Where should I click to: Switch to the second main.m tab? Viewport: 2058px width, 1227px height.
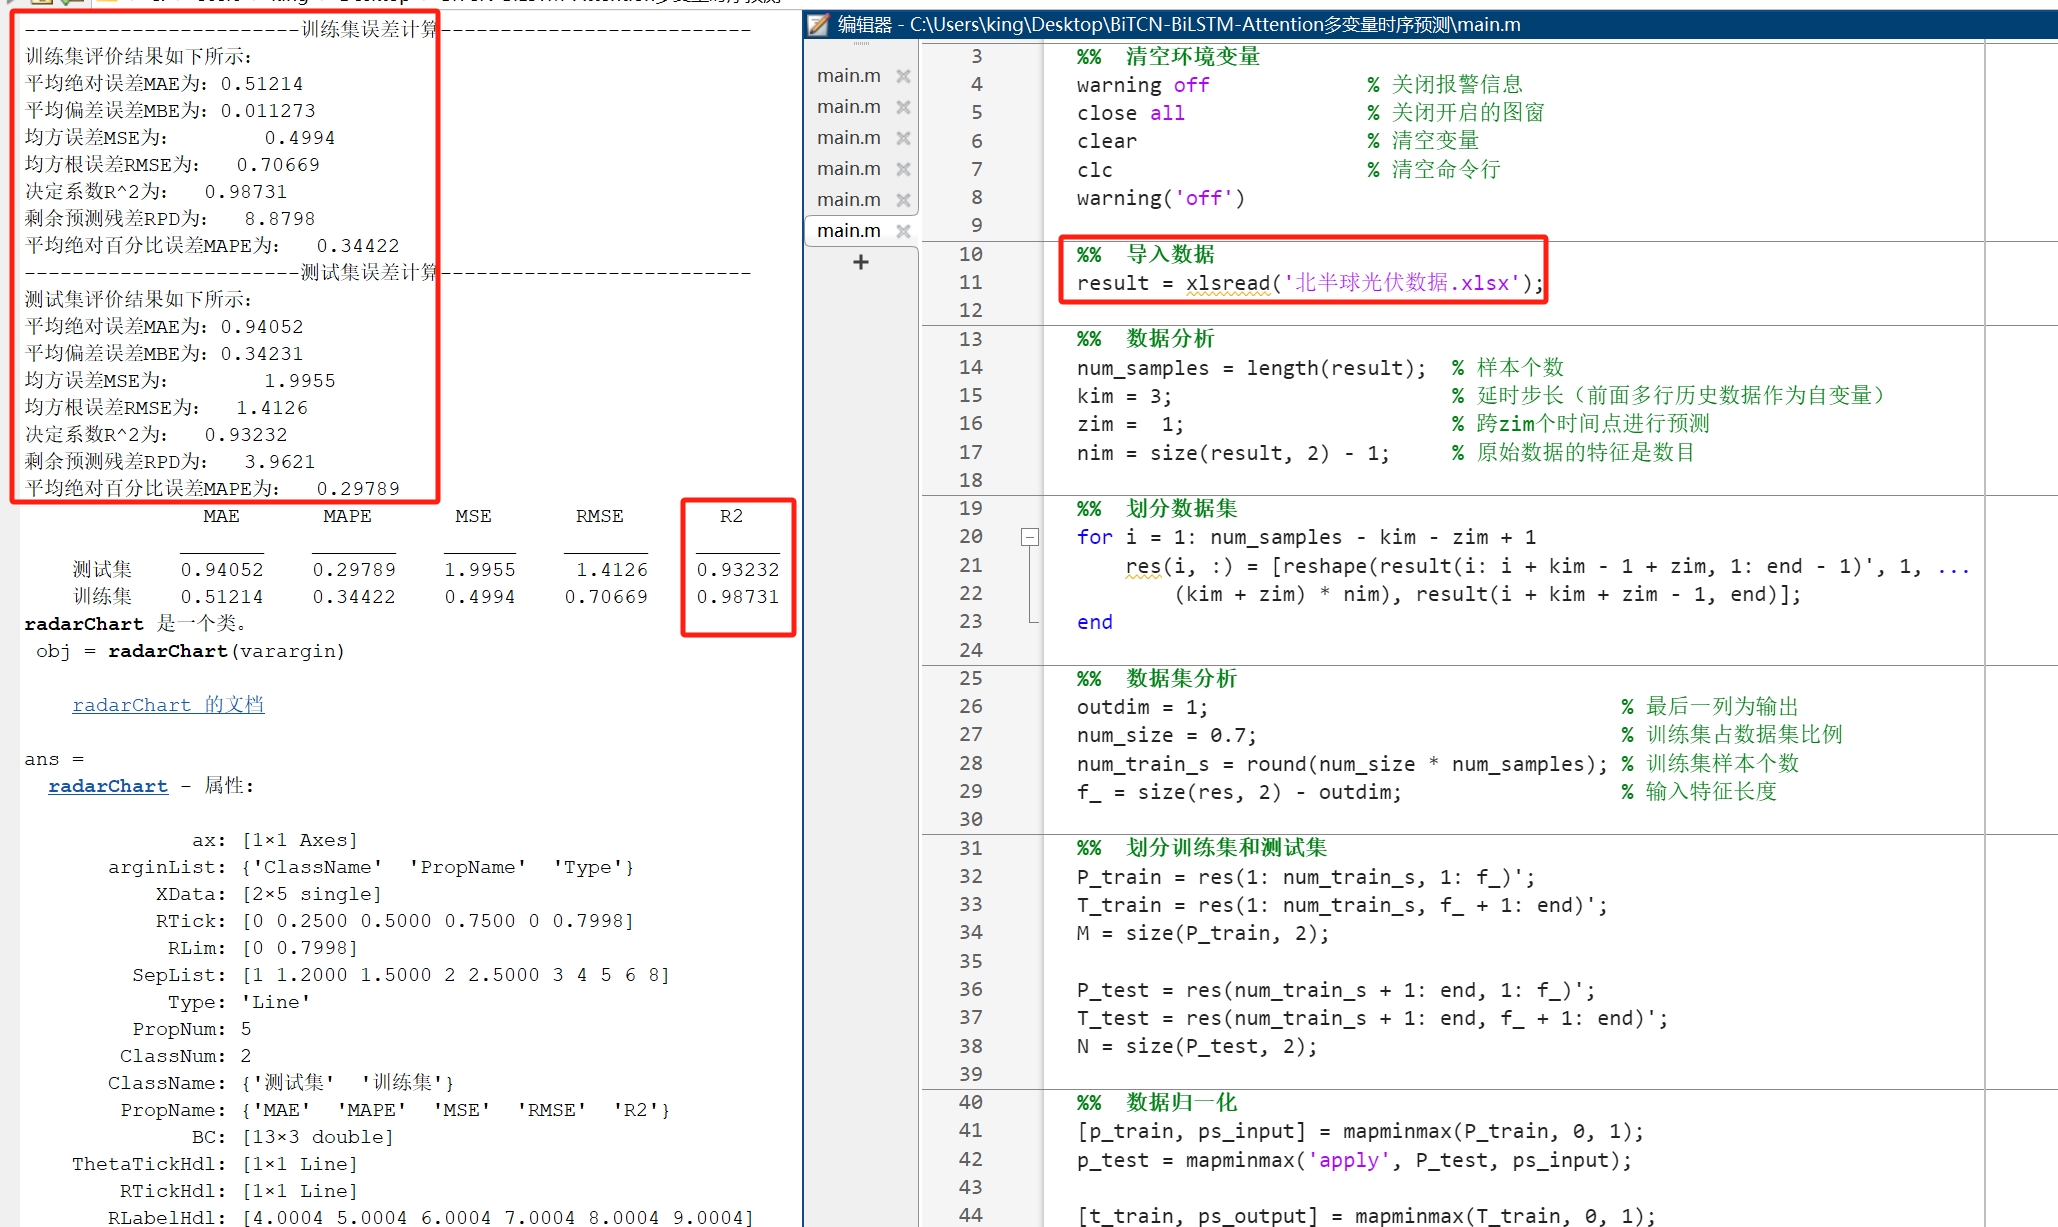tap(848, 106)
